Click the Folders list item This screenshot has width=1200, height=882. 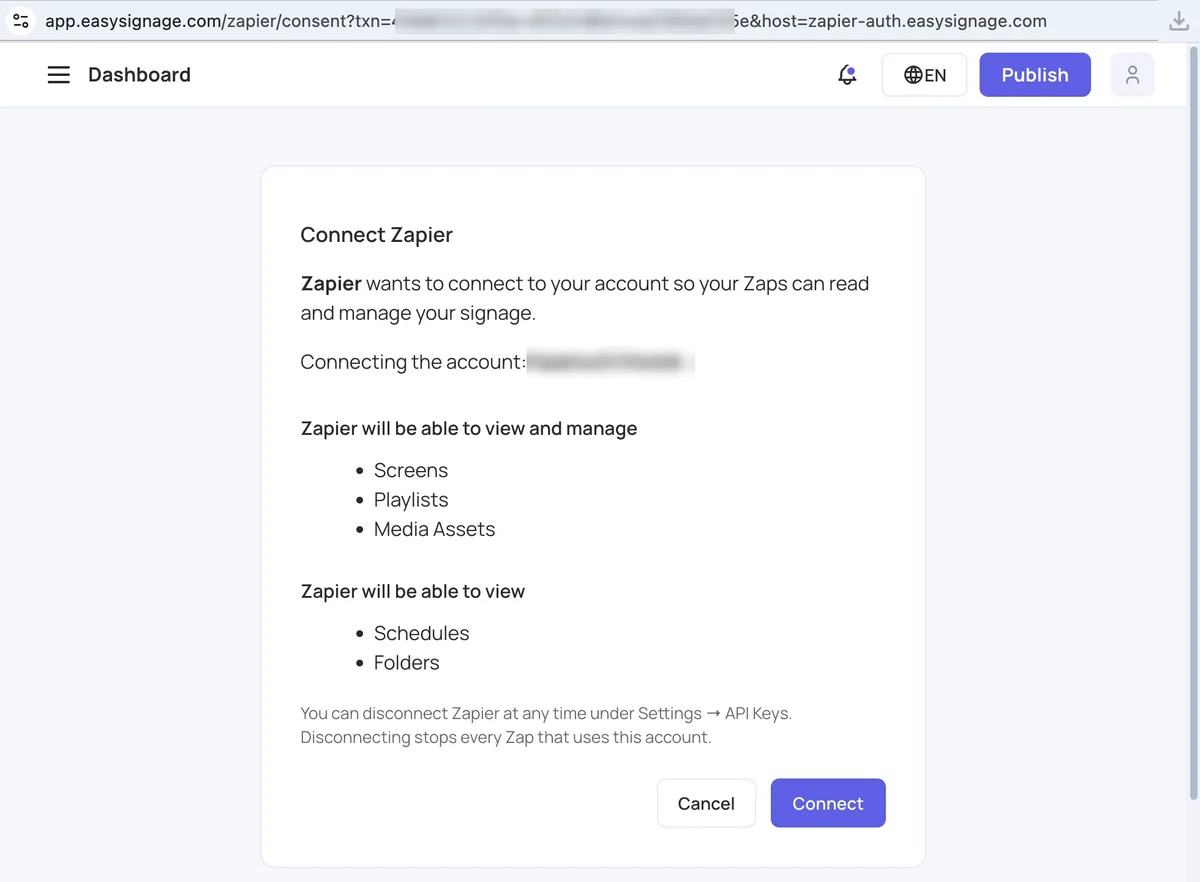click(406, 662)
